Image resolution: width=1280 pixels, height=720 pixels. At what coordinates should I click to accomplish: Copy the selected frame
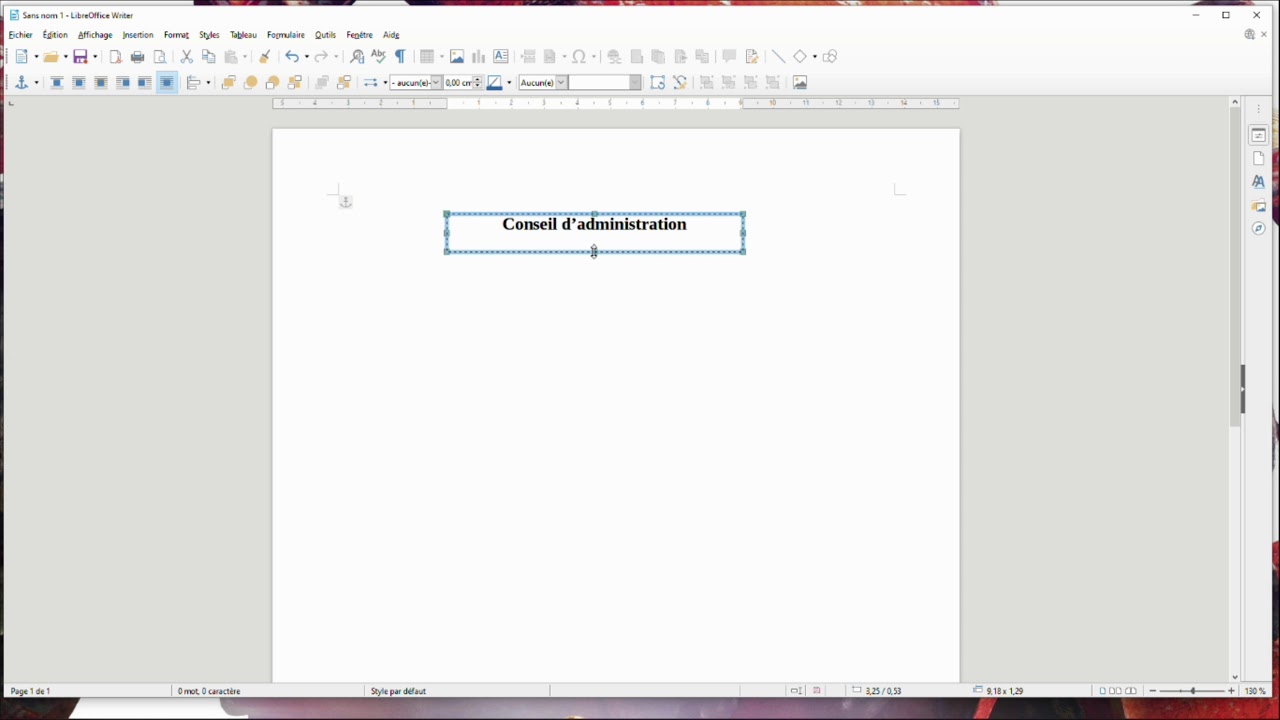(x=208, y=57)
